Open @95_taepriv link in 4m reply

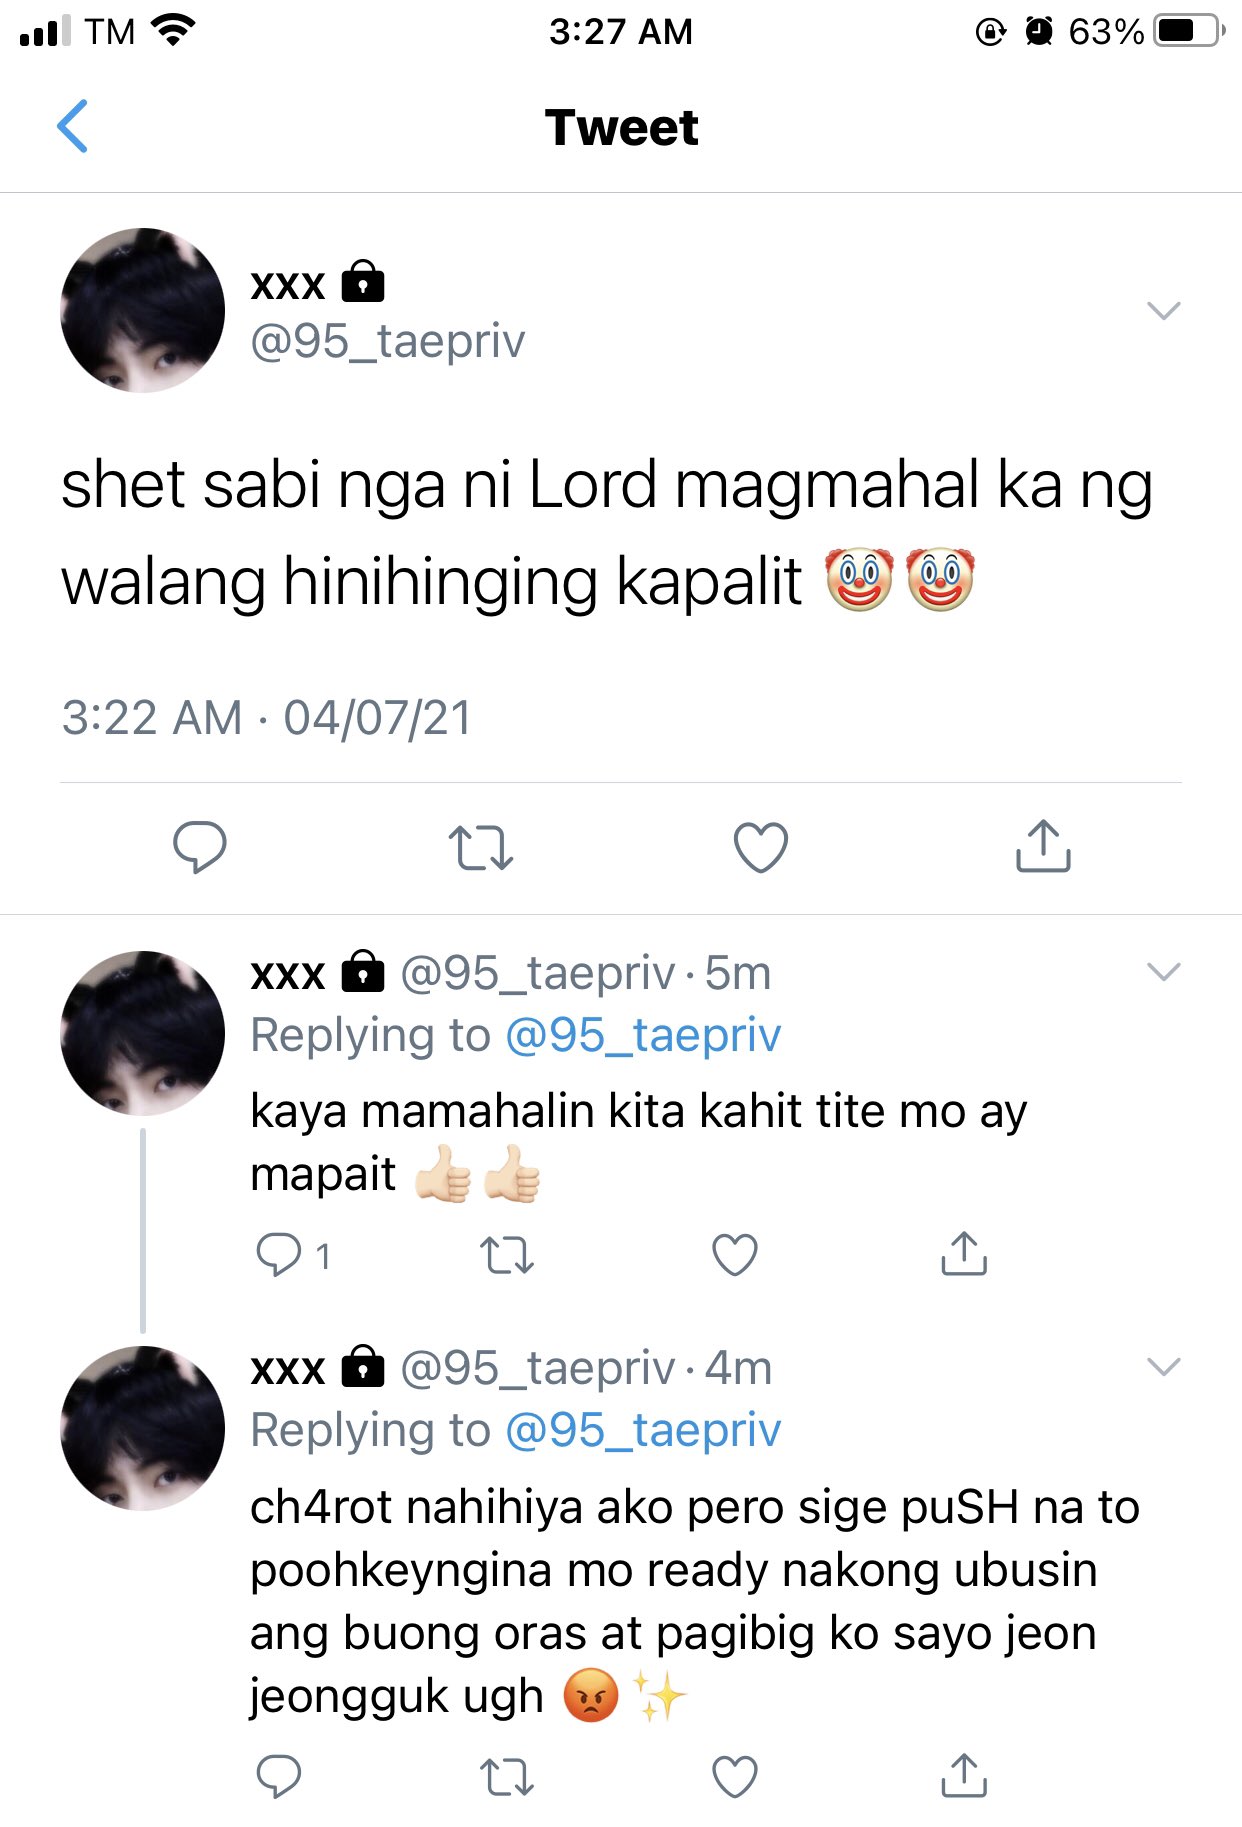[x=643, y=1430]
